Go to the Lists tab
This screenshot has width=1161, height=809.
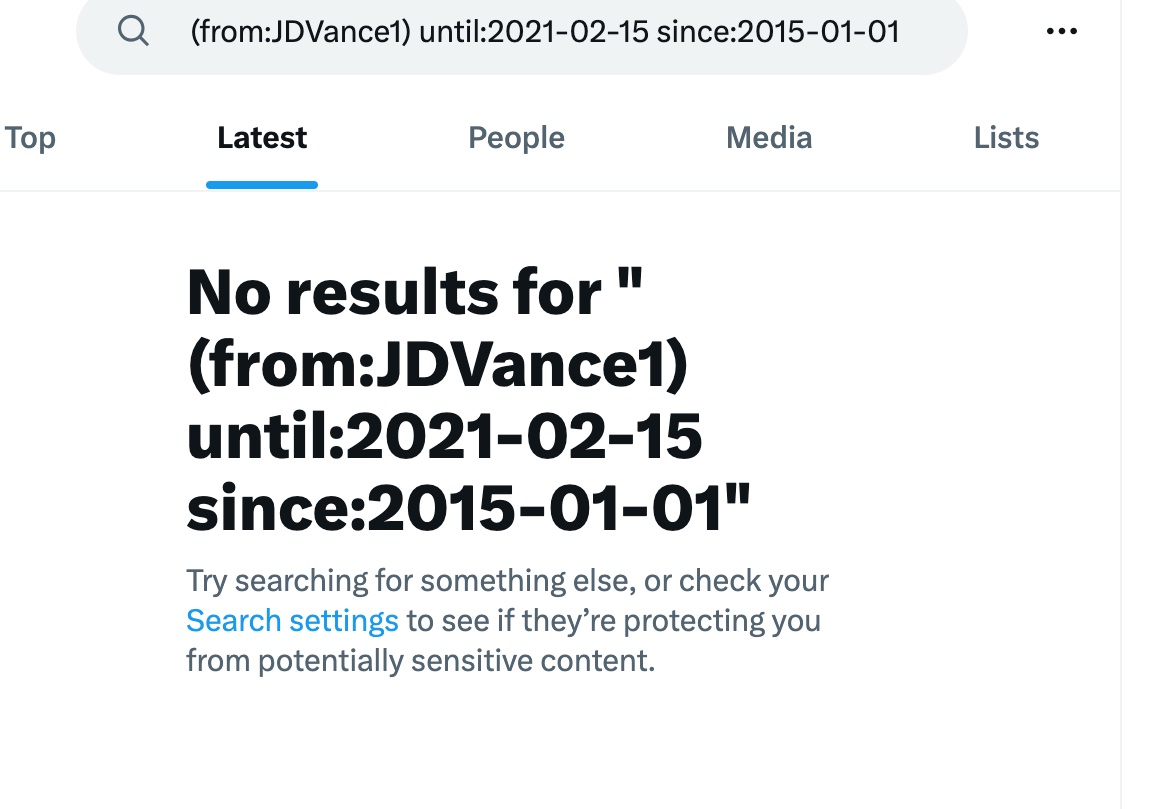[x=1006, y=138]
